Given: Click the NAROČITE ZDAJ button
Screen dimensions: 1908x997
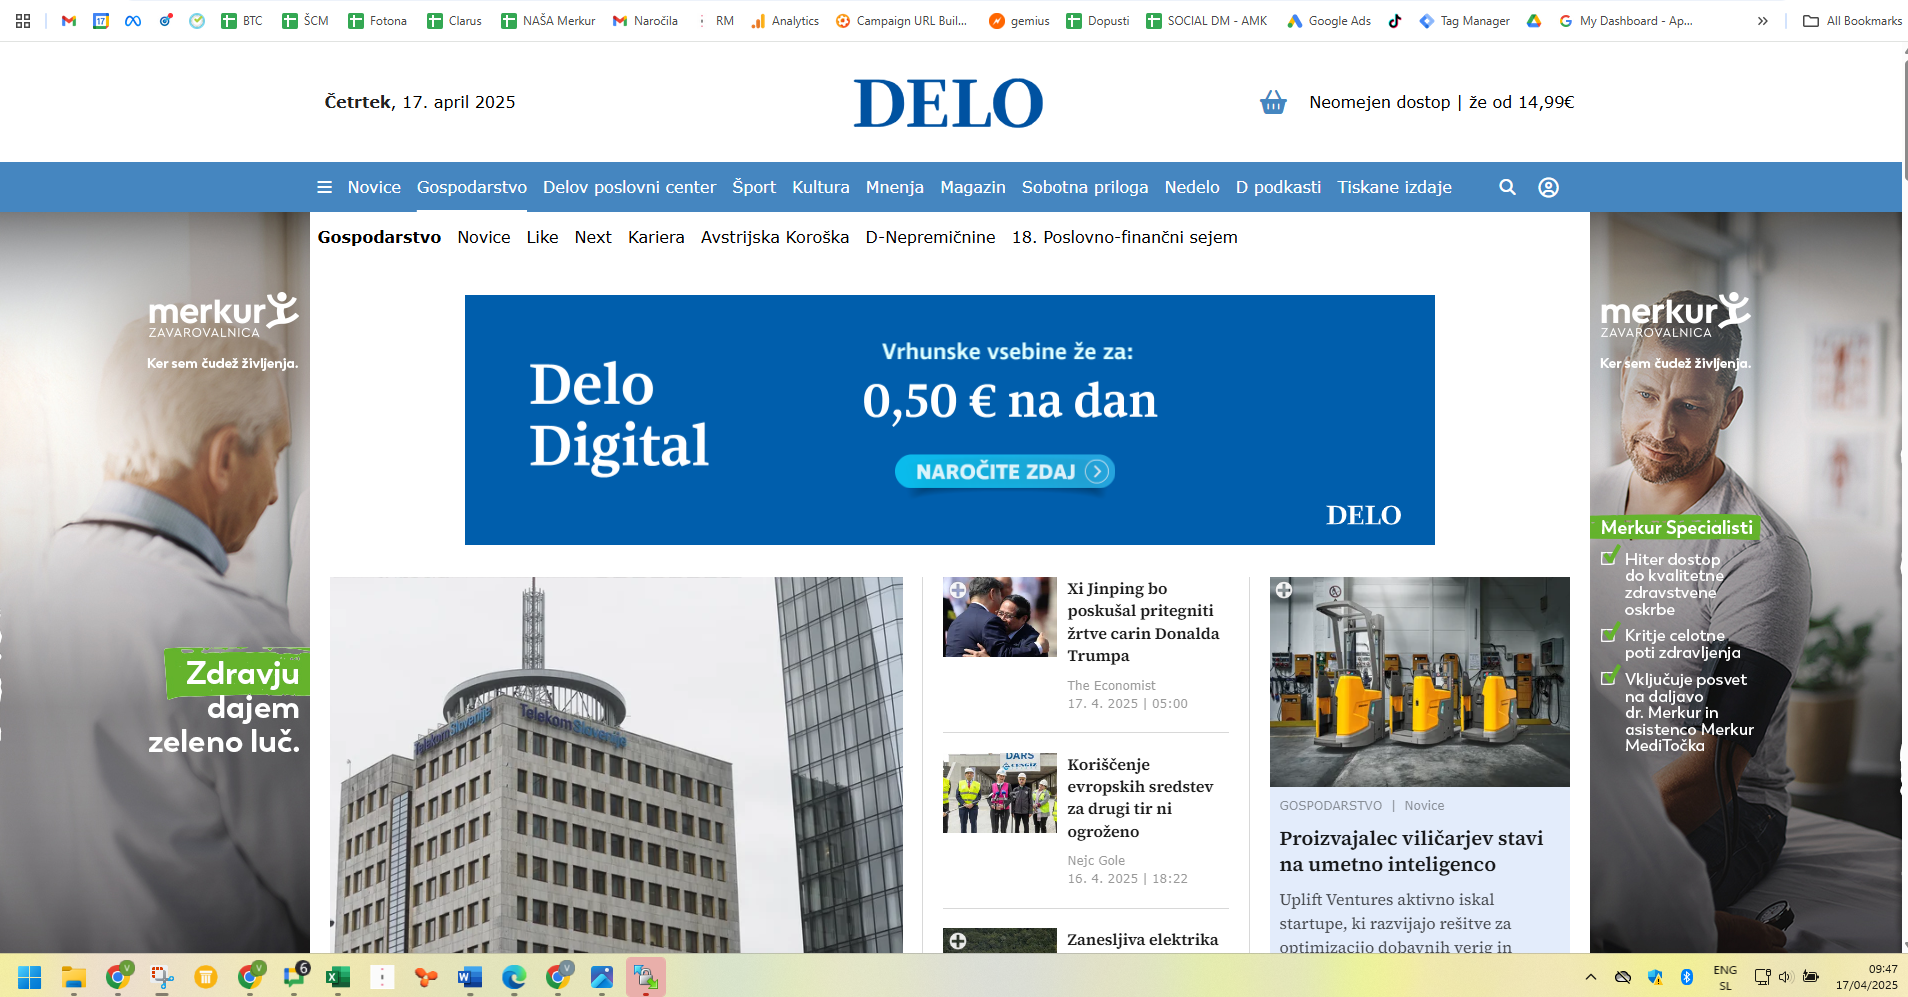Looking at the screenshot, I should click(x=1004, y=471).
